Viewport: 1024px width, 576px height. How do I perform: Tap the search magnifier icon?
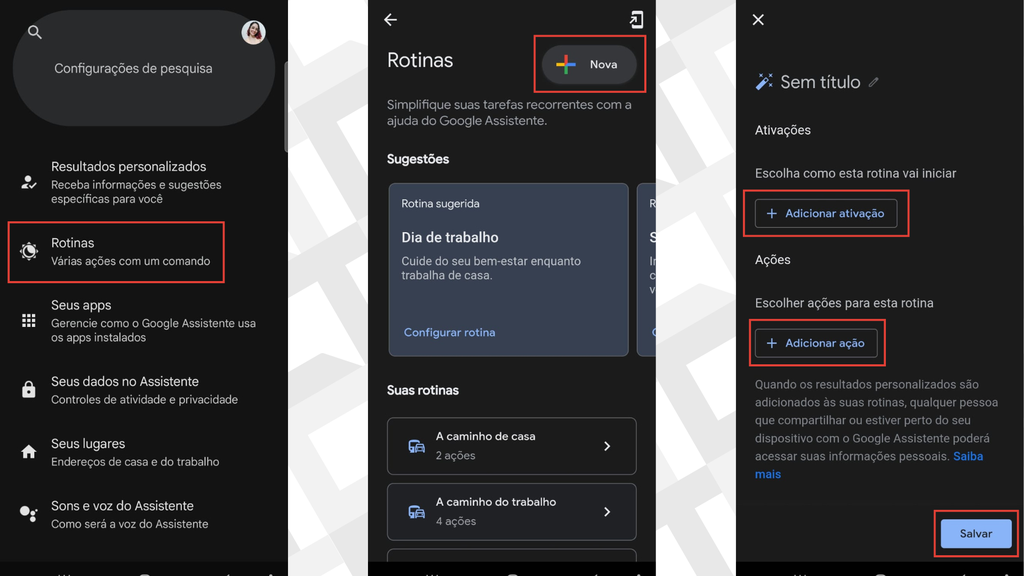[x=35, y=32]
